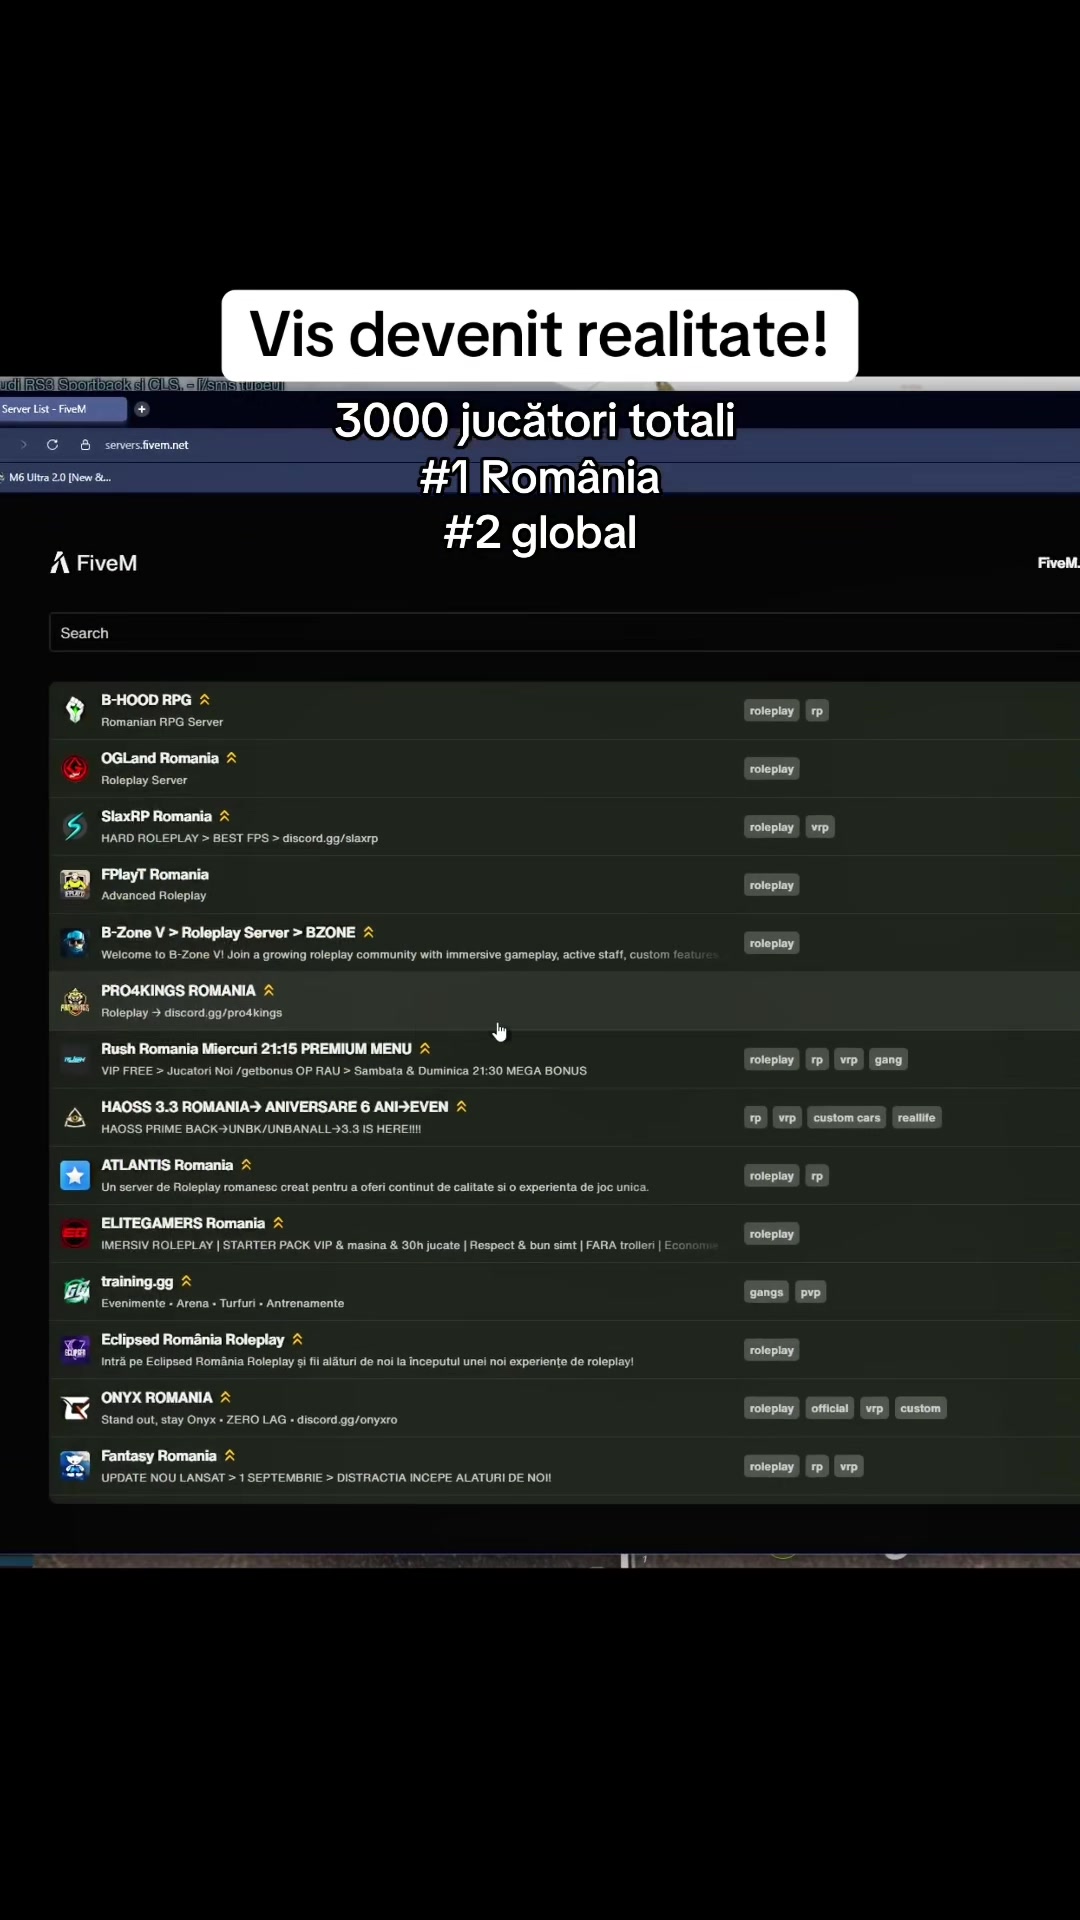The image size is (1080, 1920).
Task: Click the HAOSS 3.3 ROMANIA server logo
Action: coord(75,1117)
